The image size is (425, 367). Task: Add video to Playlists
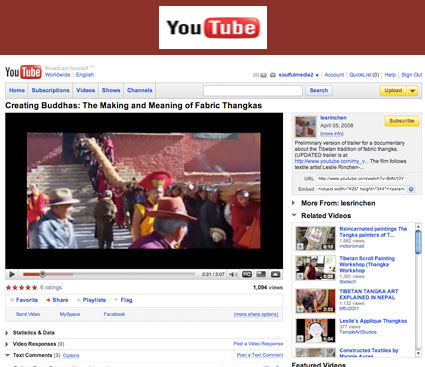(x=91, y=300)
